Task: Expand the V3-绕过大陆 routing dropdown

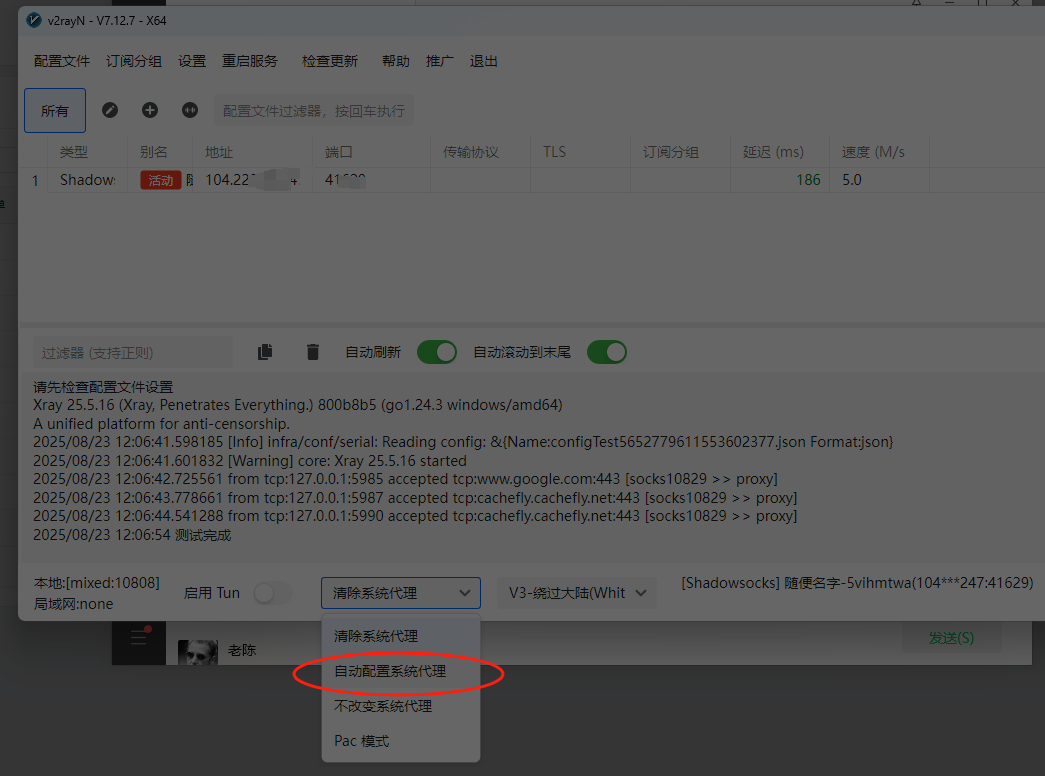Action: (x=577, y=593)
